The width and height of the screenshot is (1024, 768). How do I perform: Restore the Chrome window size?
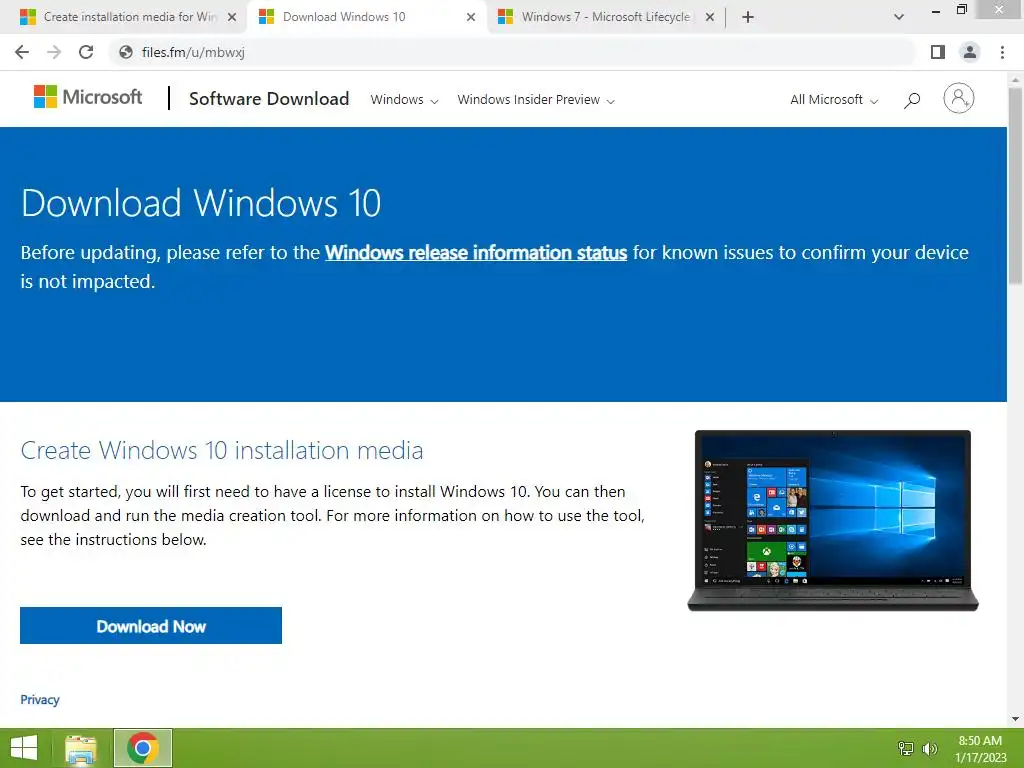pos(961,10)
